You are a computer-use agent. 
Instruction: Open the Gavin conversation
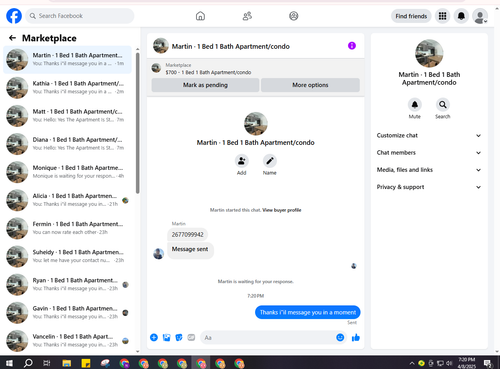point(67,313)
